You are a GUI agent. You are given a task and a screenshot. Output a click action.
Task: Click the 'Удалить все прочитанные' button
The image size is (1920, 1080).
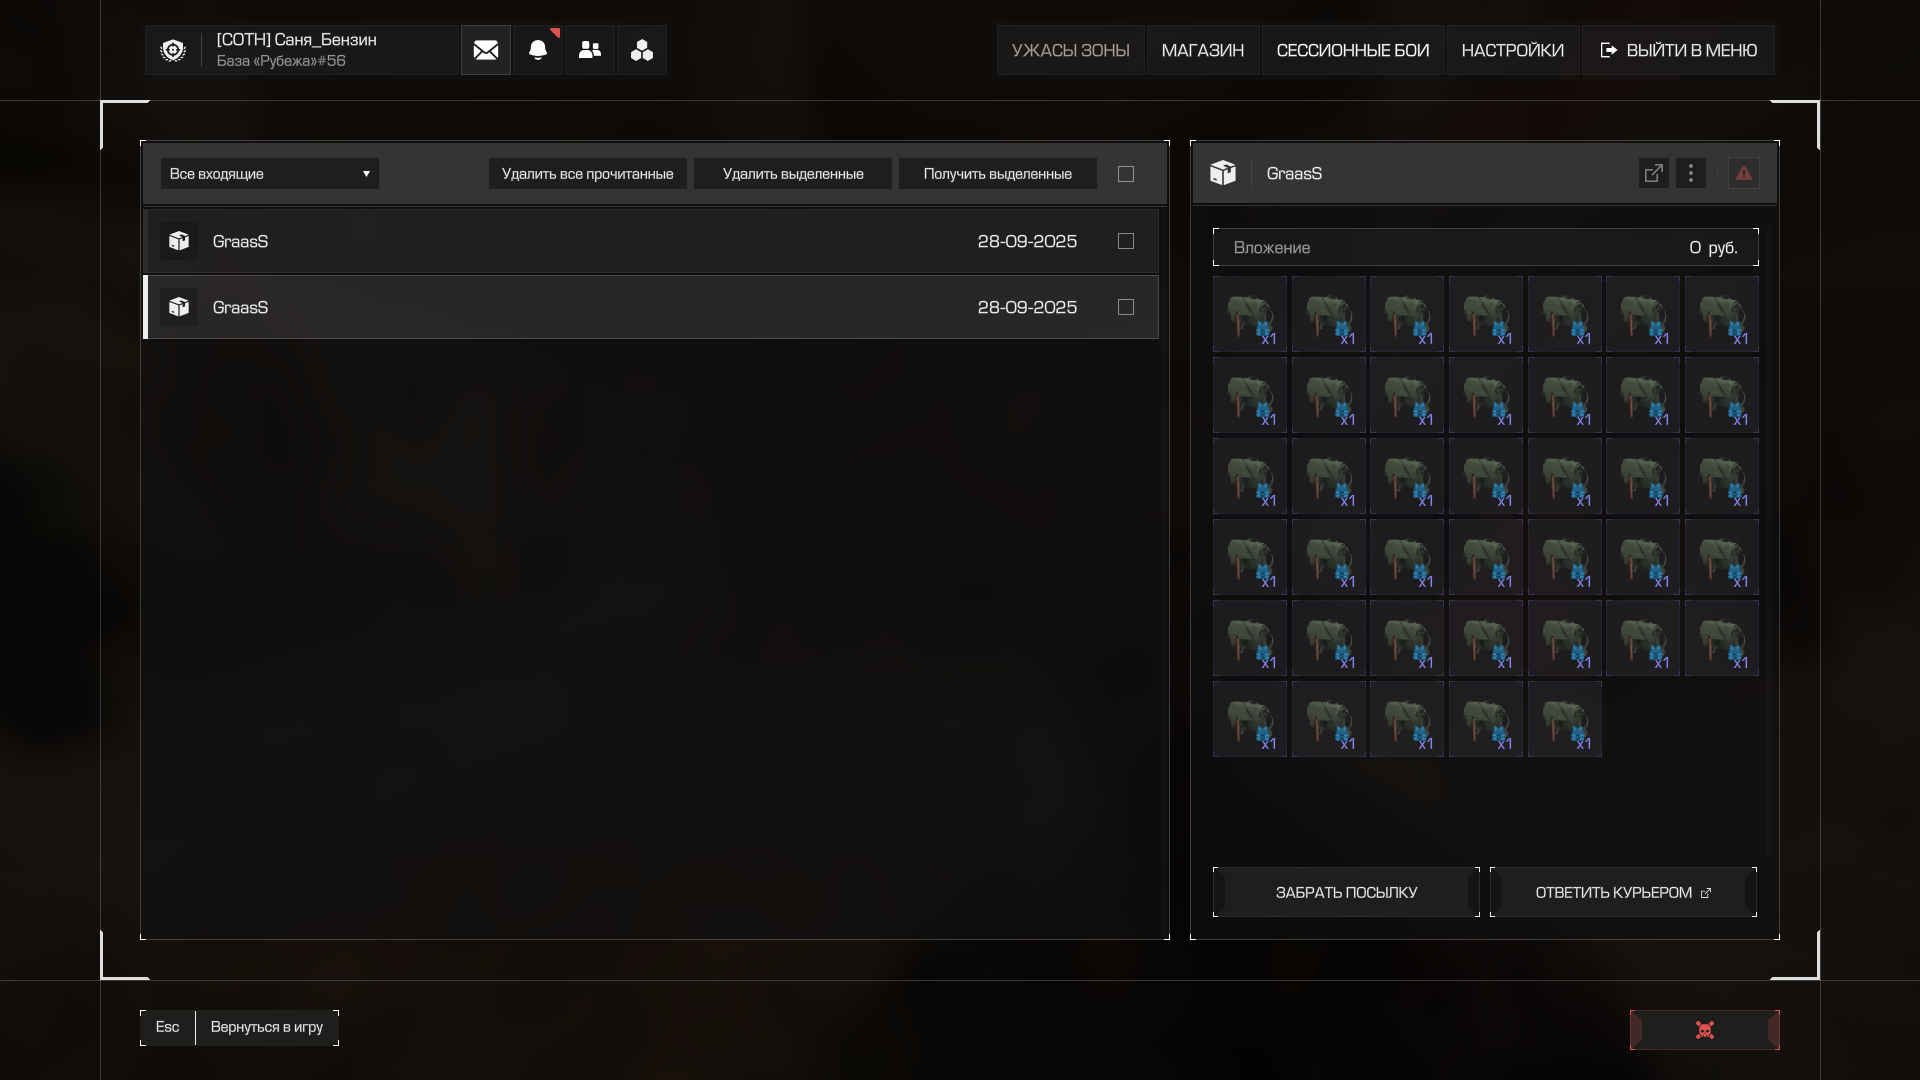588,174
